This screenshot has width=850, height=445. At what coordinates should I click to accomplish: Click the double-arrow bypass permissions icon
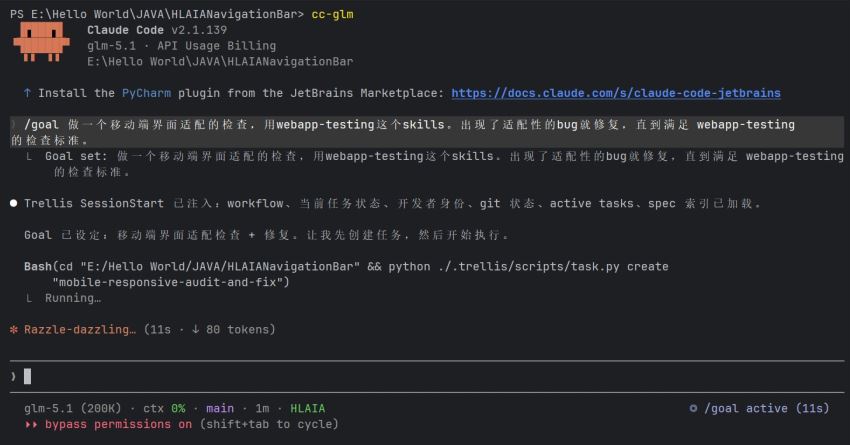[31, 424]
